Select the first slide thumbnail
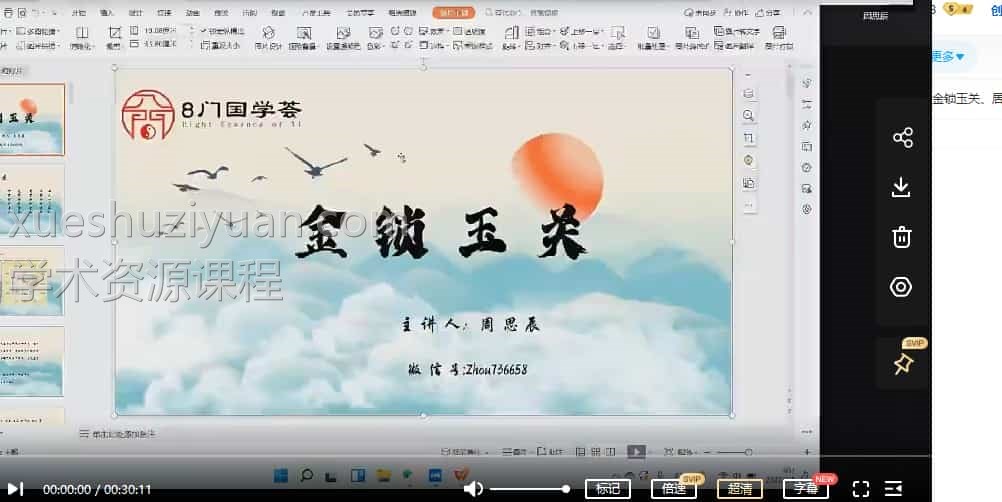Screen dimensions: 1002x502 point(32,119)
